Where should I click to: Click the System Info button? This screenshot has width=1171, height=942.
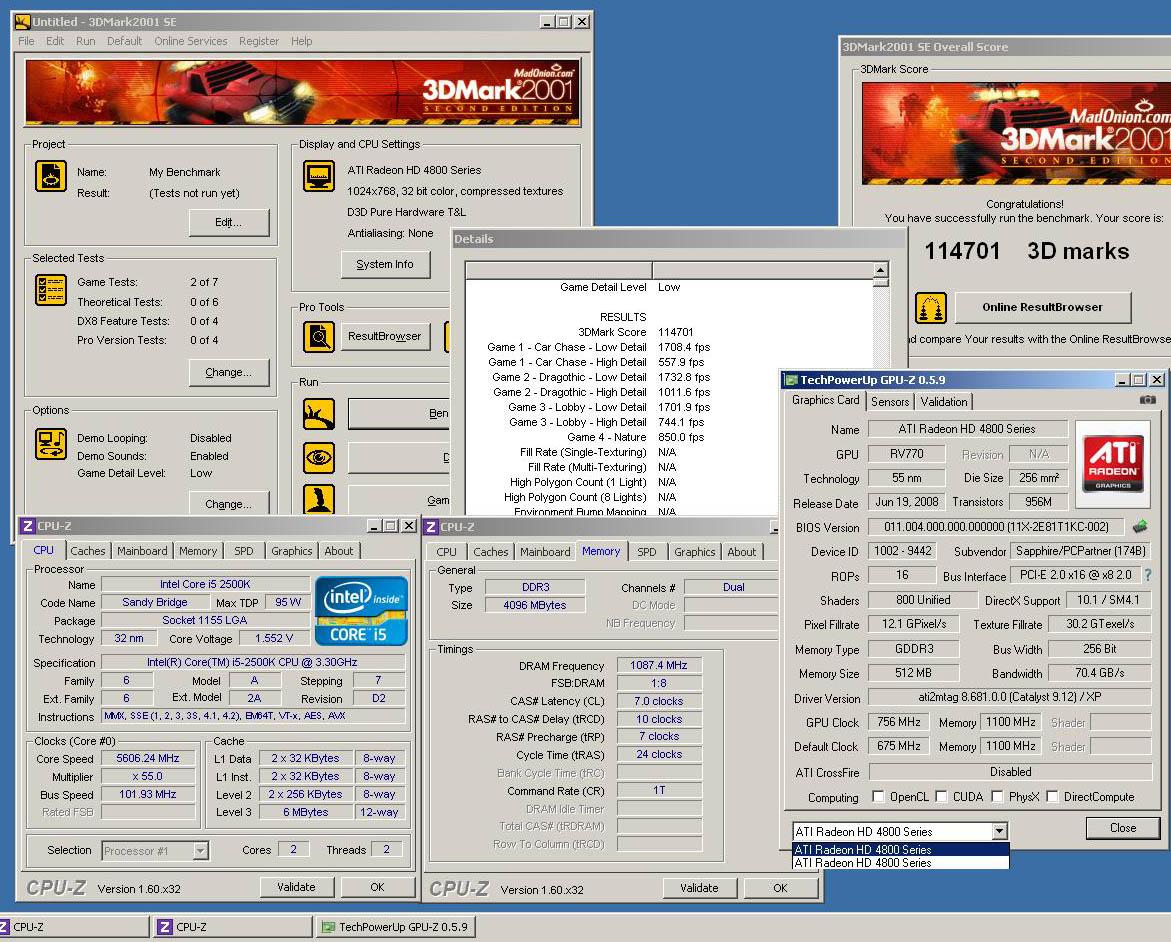click(385, 264)
